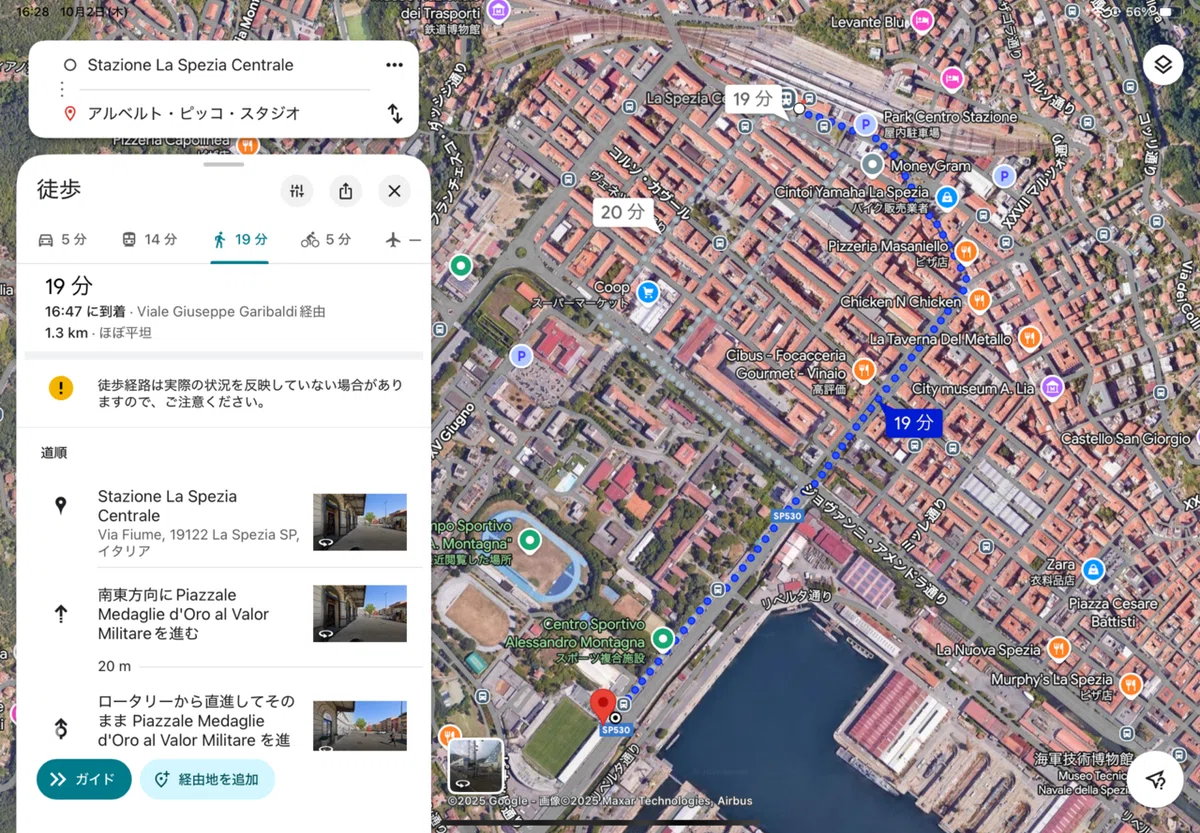
Task: Open Street View thumbnail for Stazione La Spezia Centrale step
Action: pos(360,522)
